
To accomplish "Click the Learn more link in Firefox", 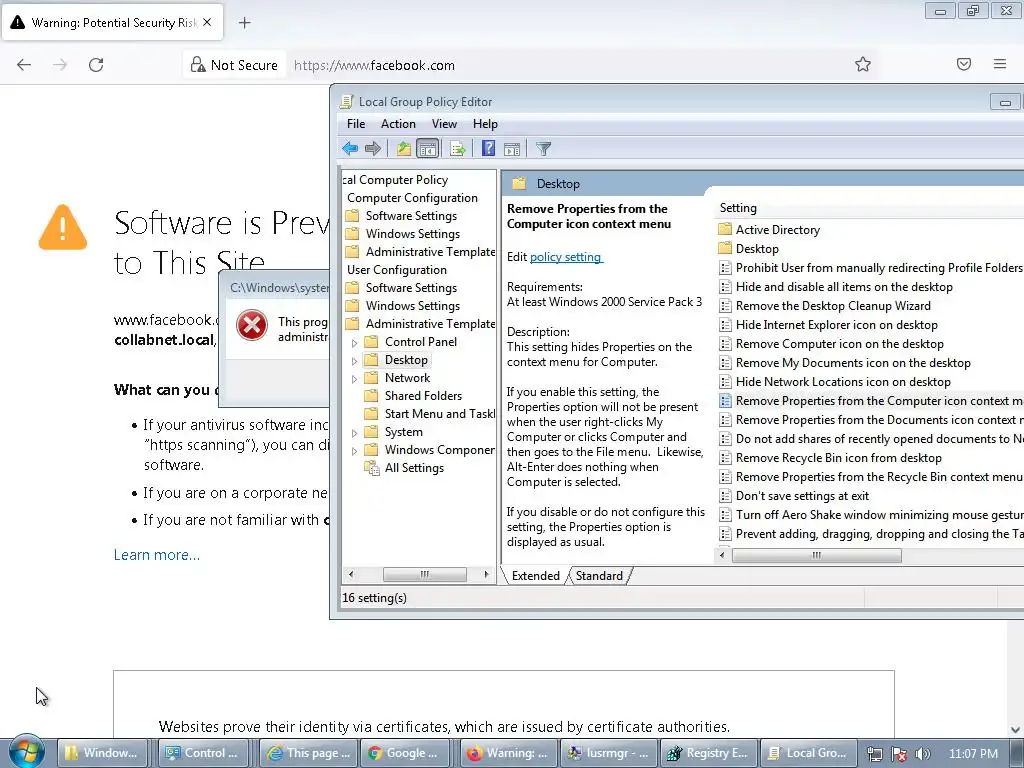I will pos(157,555).
